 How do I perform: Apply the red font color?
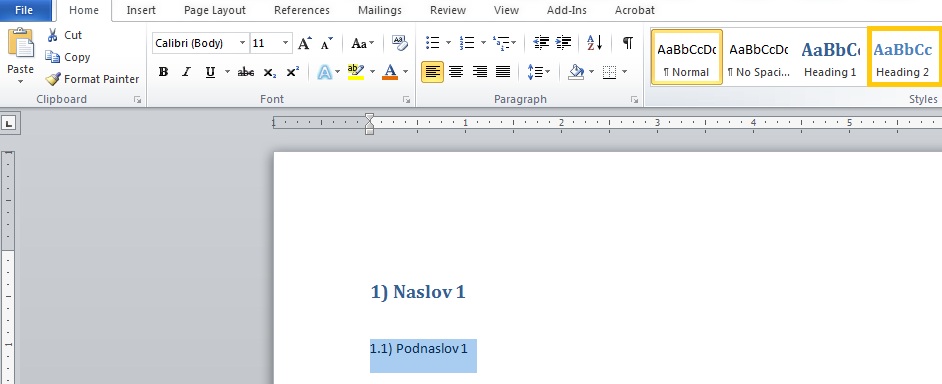pos(390,72)
